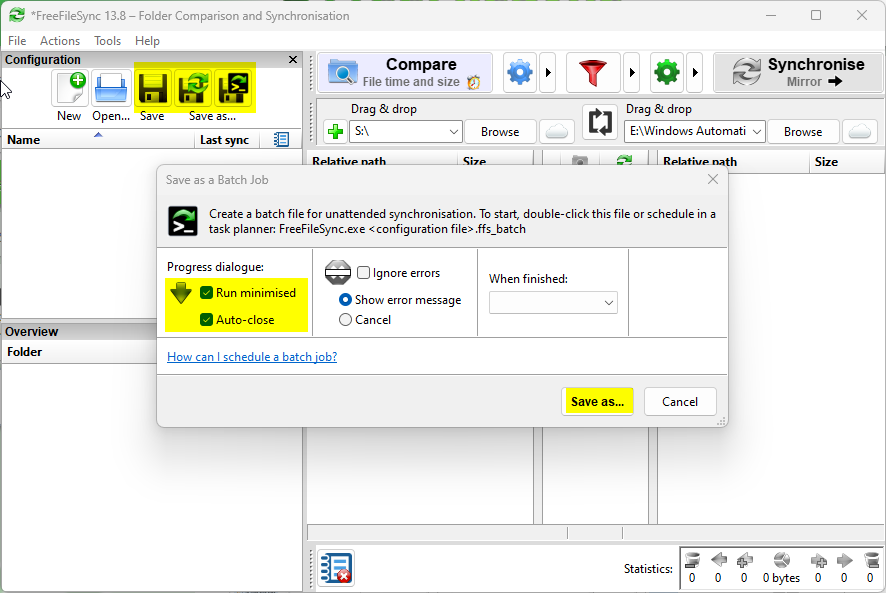This screenshot has height=593, width=886.
Task: Click the batch job terminal icon in dialog
Action: 183,221
